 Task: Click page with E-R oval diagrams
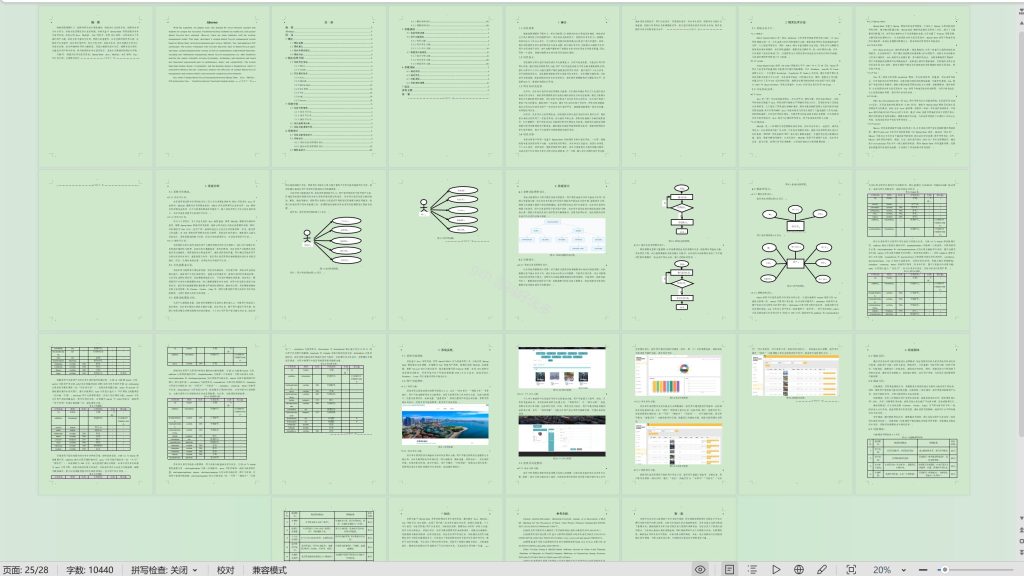pos(795,250)
